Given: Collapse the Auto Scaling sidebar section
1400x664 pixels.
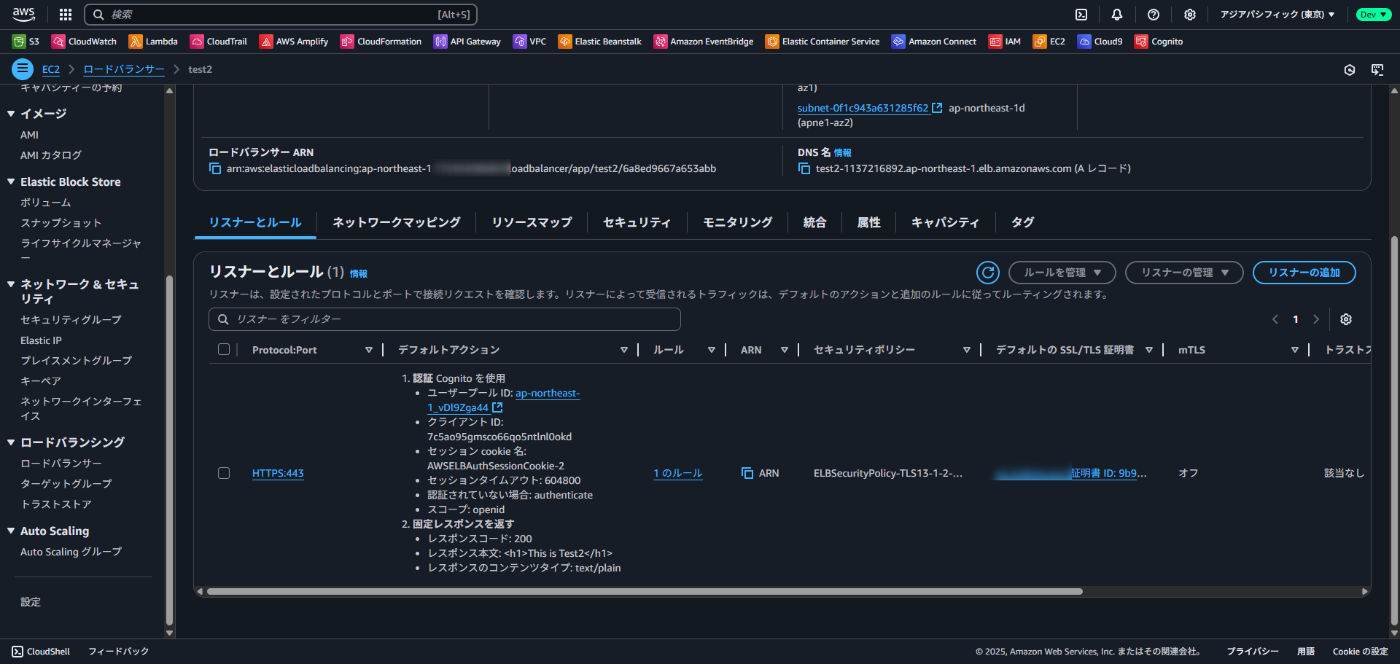Looking at the screenshot, I should tap(11, 531).
